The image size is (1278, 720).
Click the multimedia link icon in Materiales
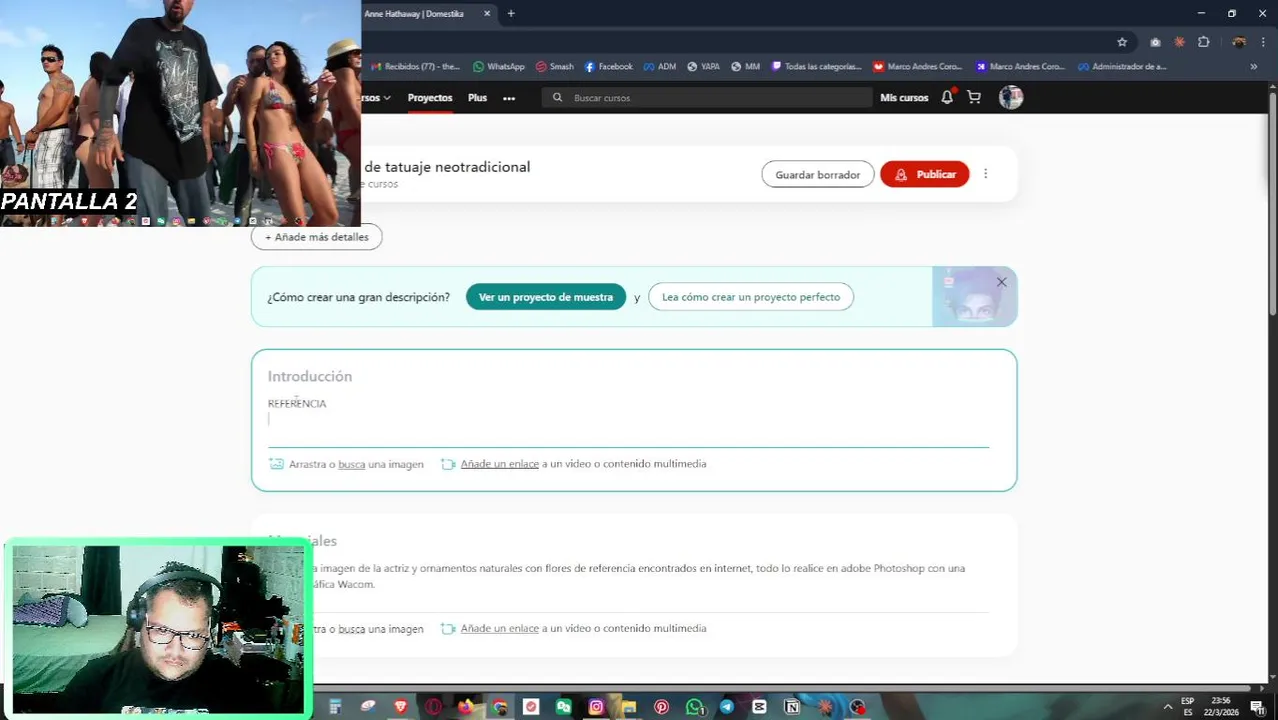pyautogui.click(x=448, y=629)
